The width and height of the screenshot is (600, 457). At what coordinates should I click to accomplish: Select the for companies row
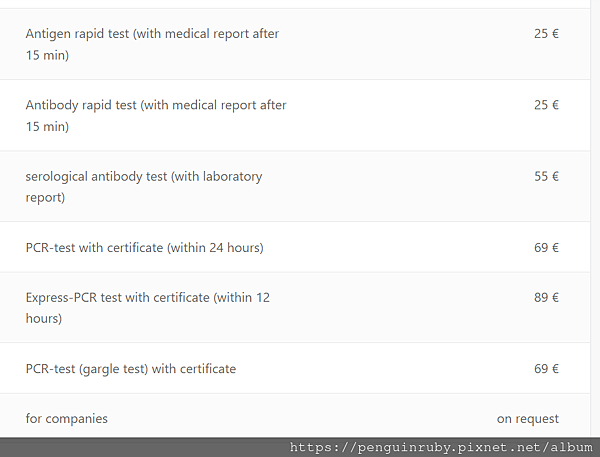(x=295, y=416)
